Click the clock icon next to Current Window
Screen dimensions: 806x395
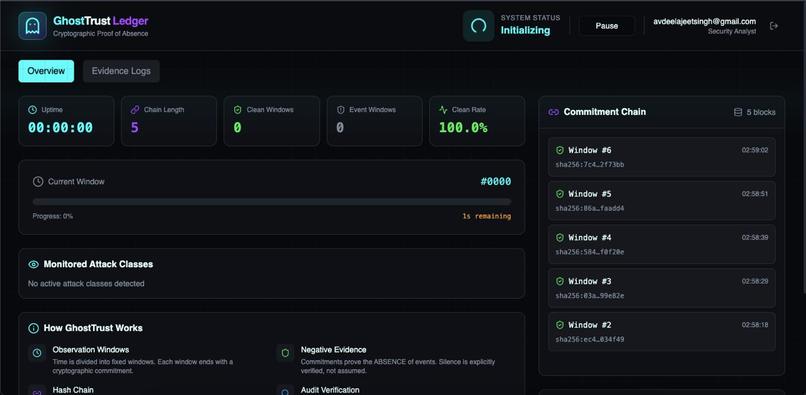(x=38, y=182)
